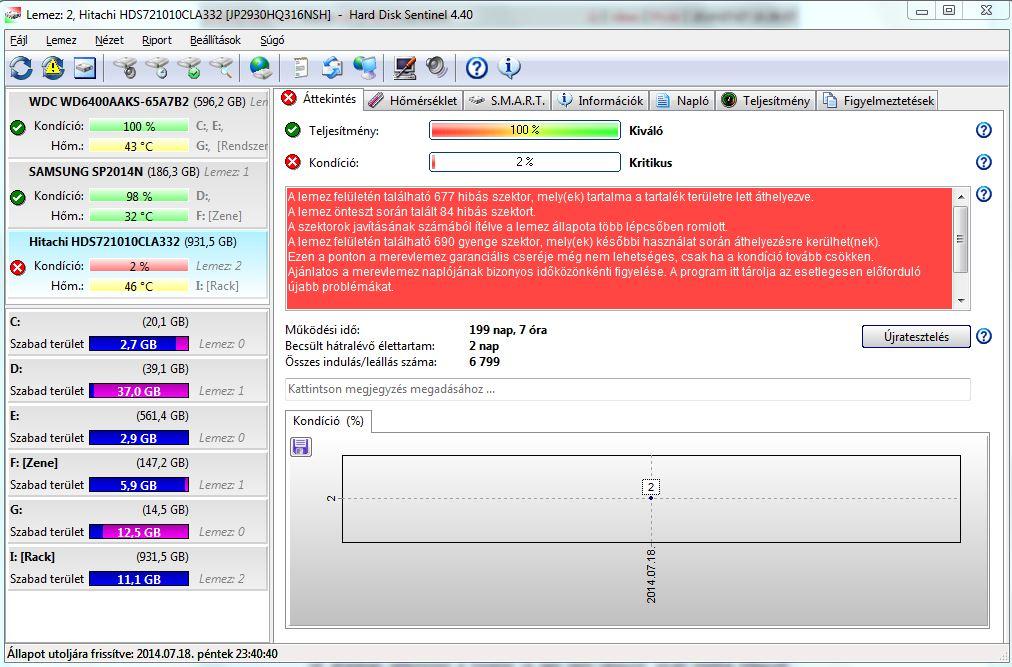
Task: Switch to the Napló tab
Action: (x=683, y=101)
